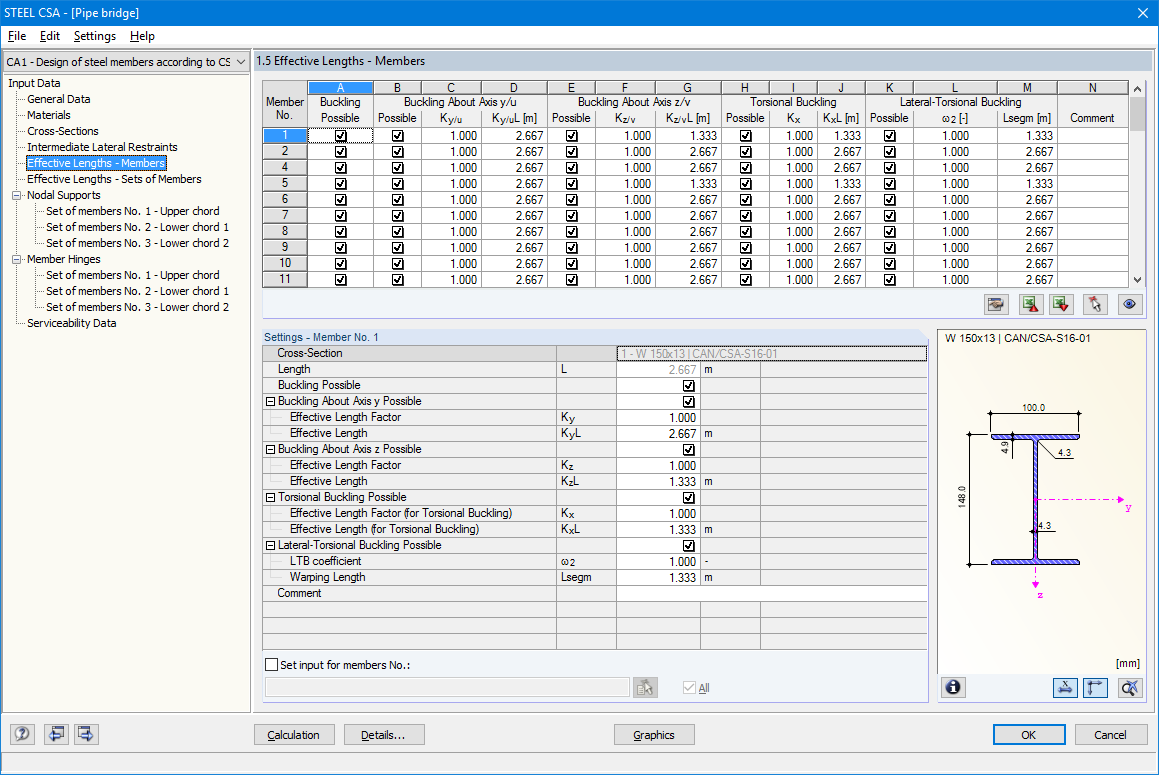Select General Data in the tree
1159x775 pixels.
58,99
